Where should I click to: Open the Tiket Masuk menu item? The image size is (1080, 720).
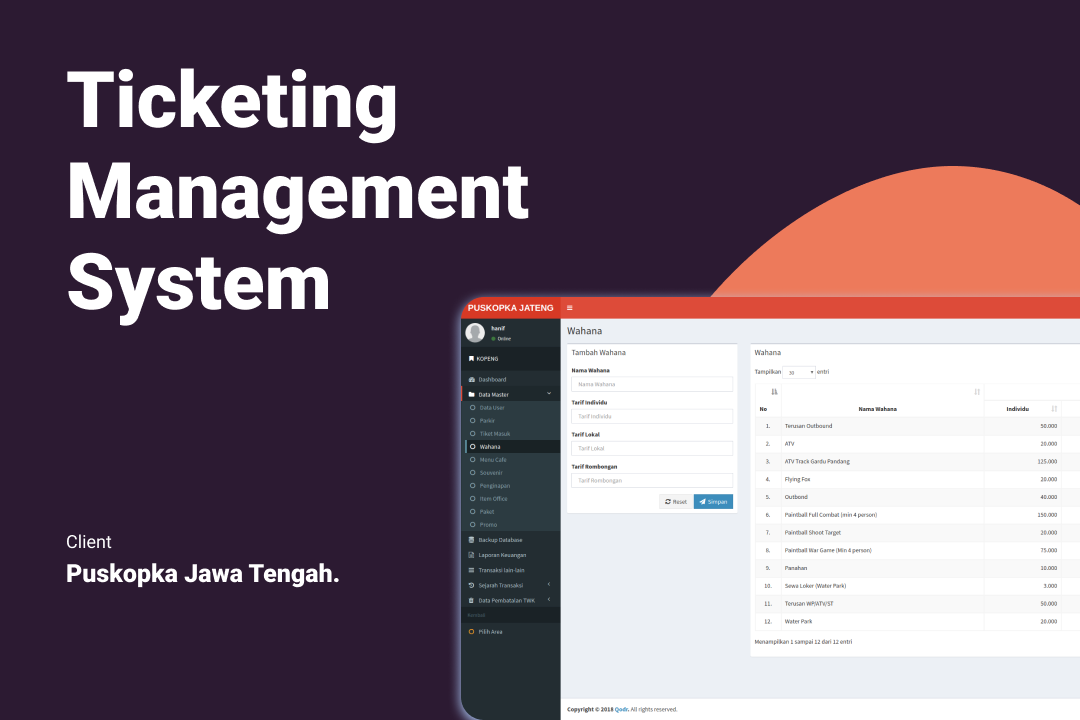point(495,433)
